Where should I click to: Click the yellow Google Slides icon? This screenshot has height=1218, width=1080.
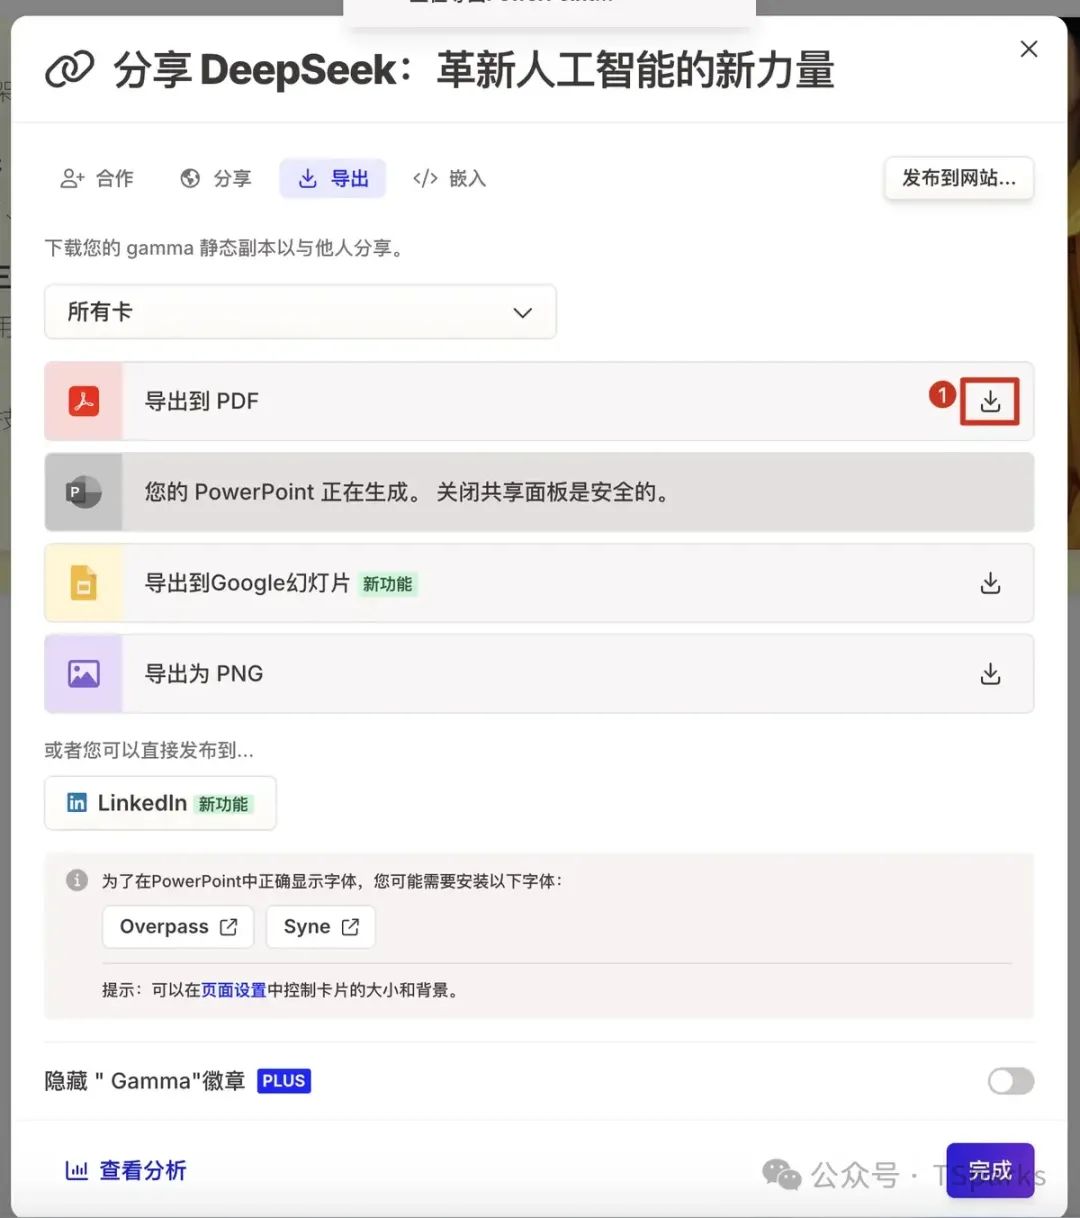coord(84,583)
